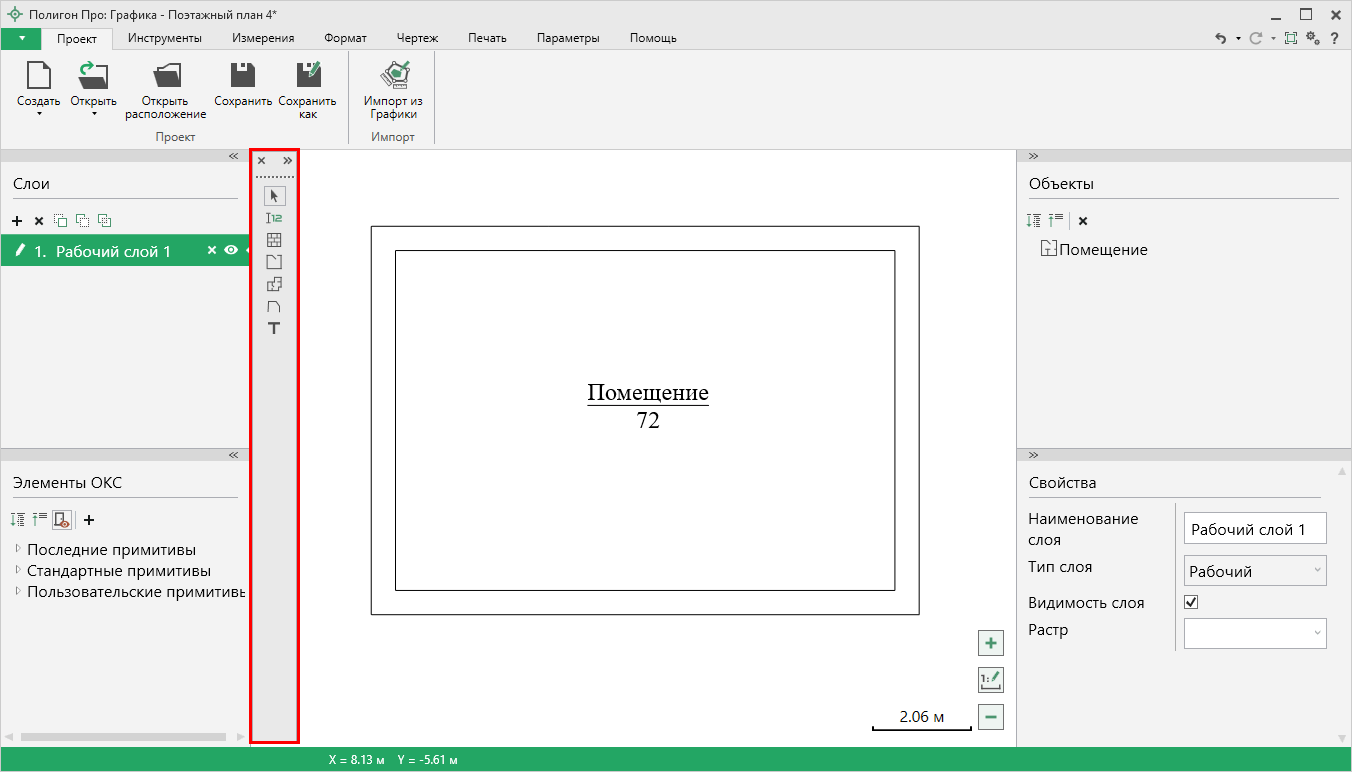Toggle eye visibility of Рабочий слой 1
Screen dimensions: 1352x772
pyautogui.click(x=231, y=251)
